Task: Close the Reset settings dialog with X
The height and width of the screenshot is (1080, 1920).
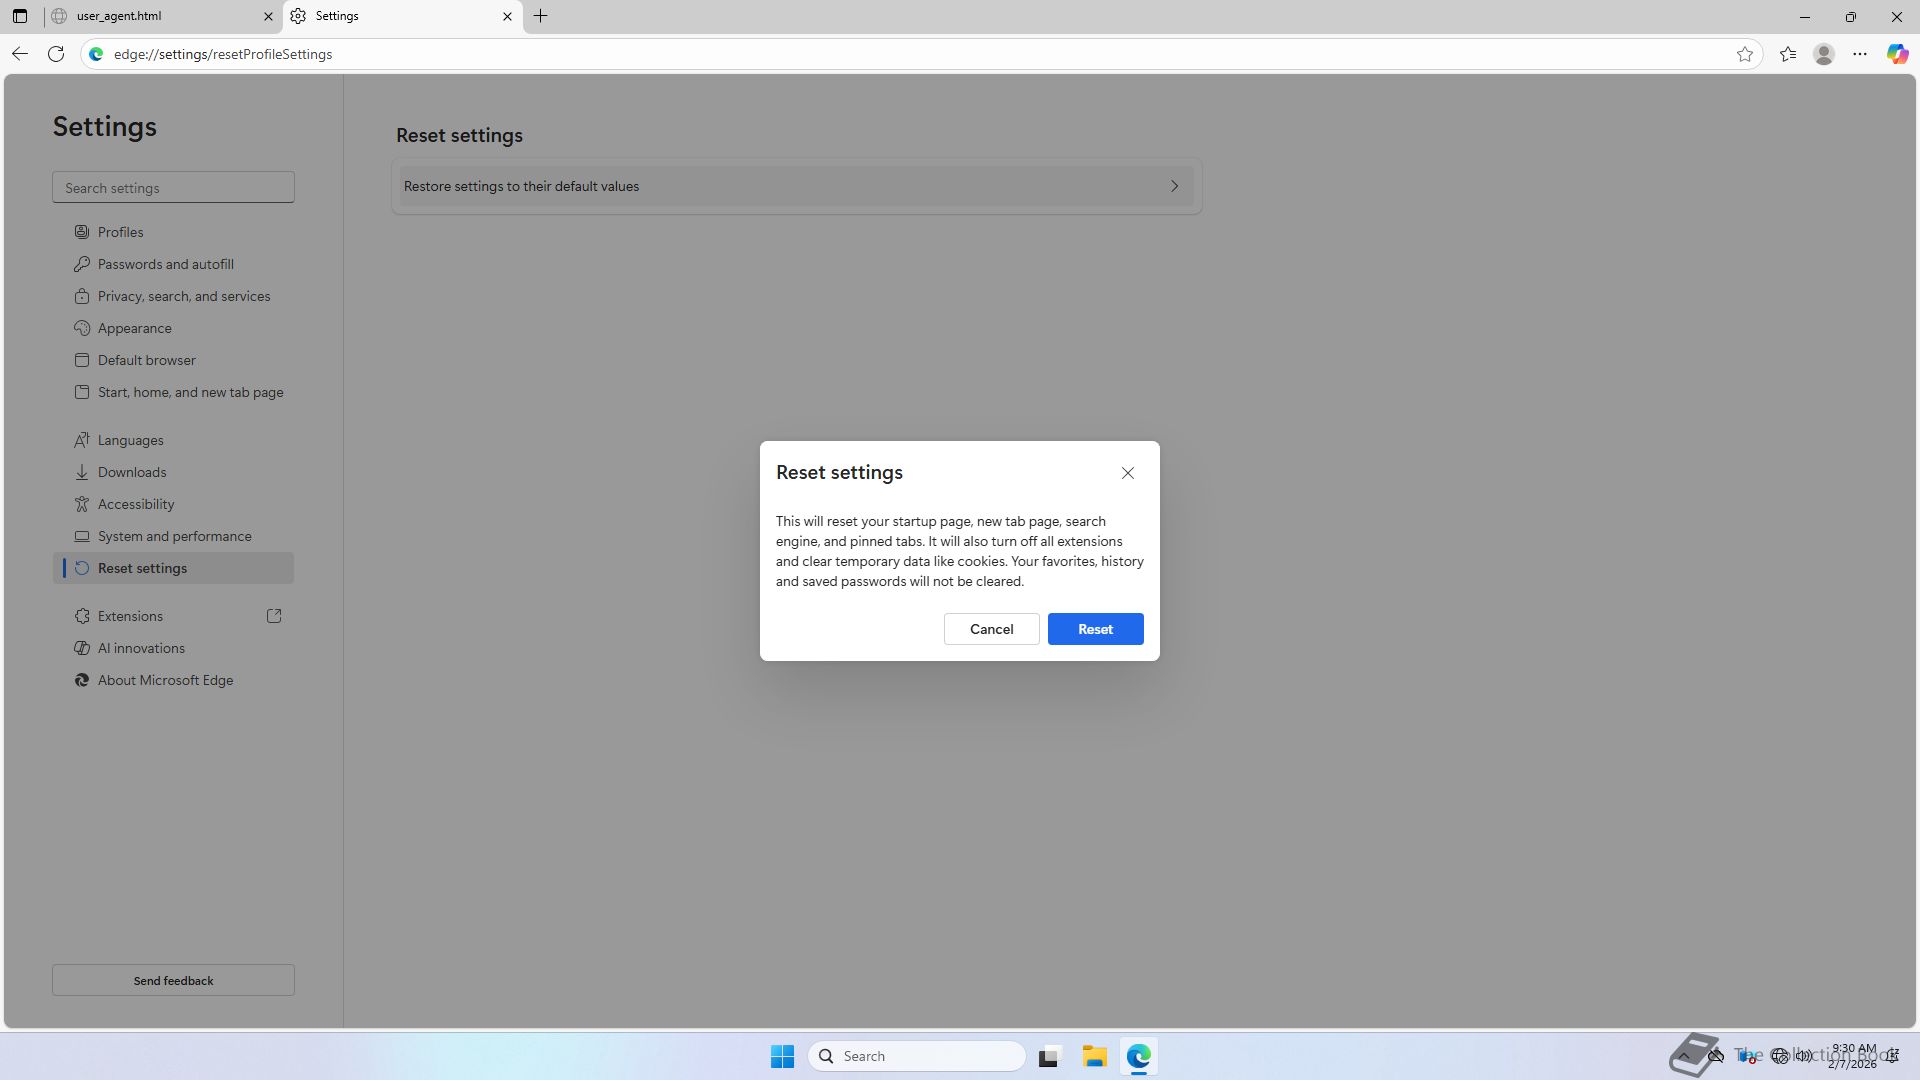Action: tap(1127, 473)
